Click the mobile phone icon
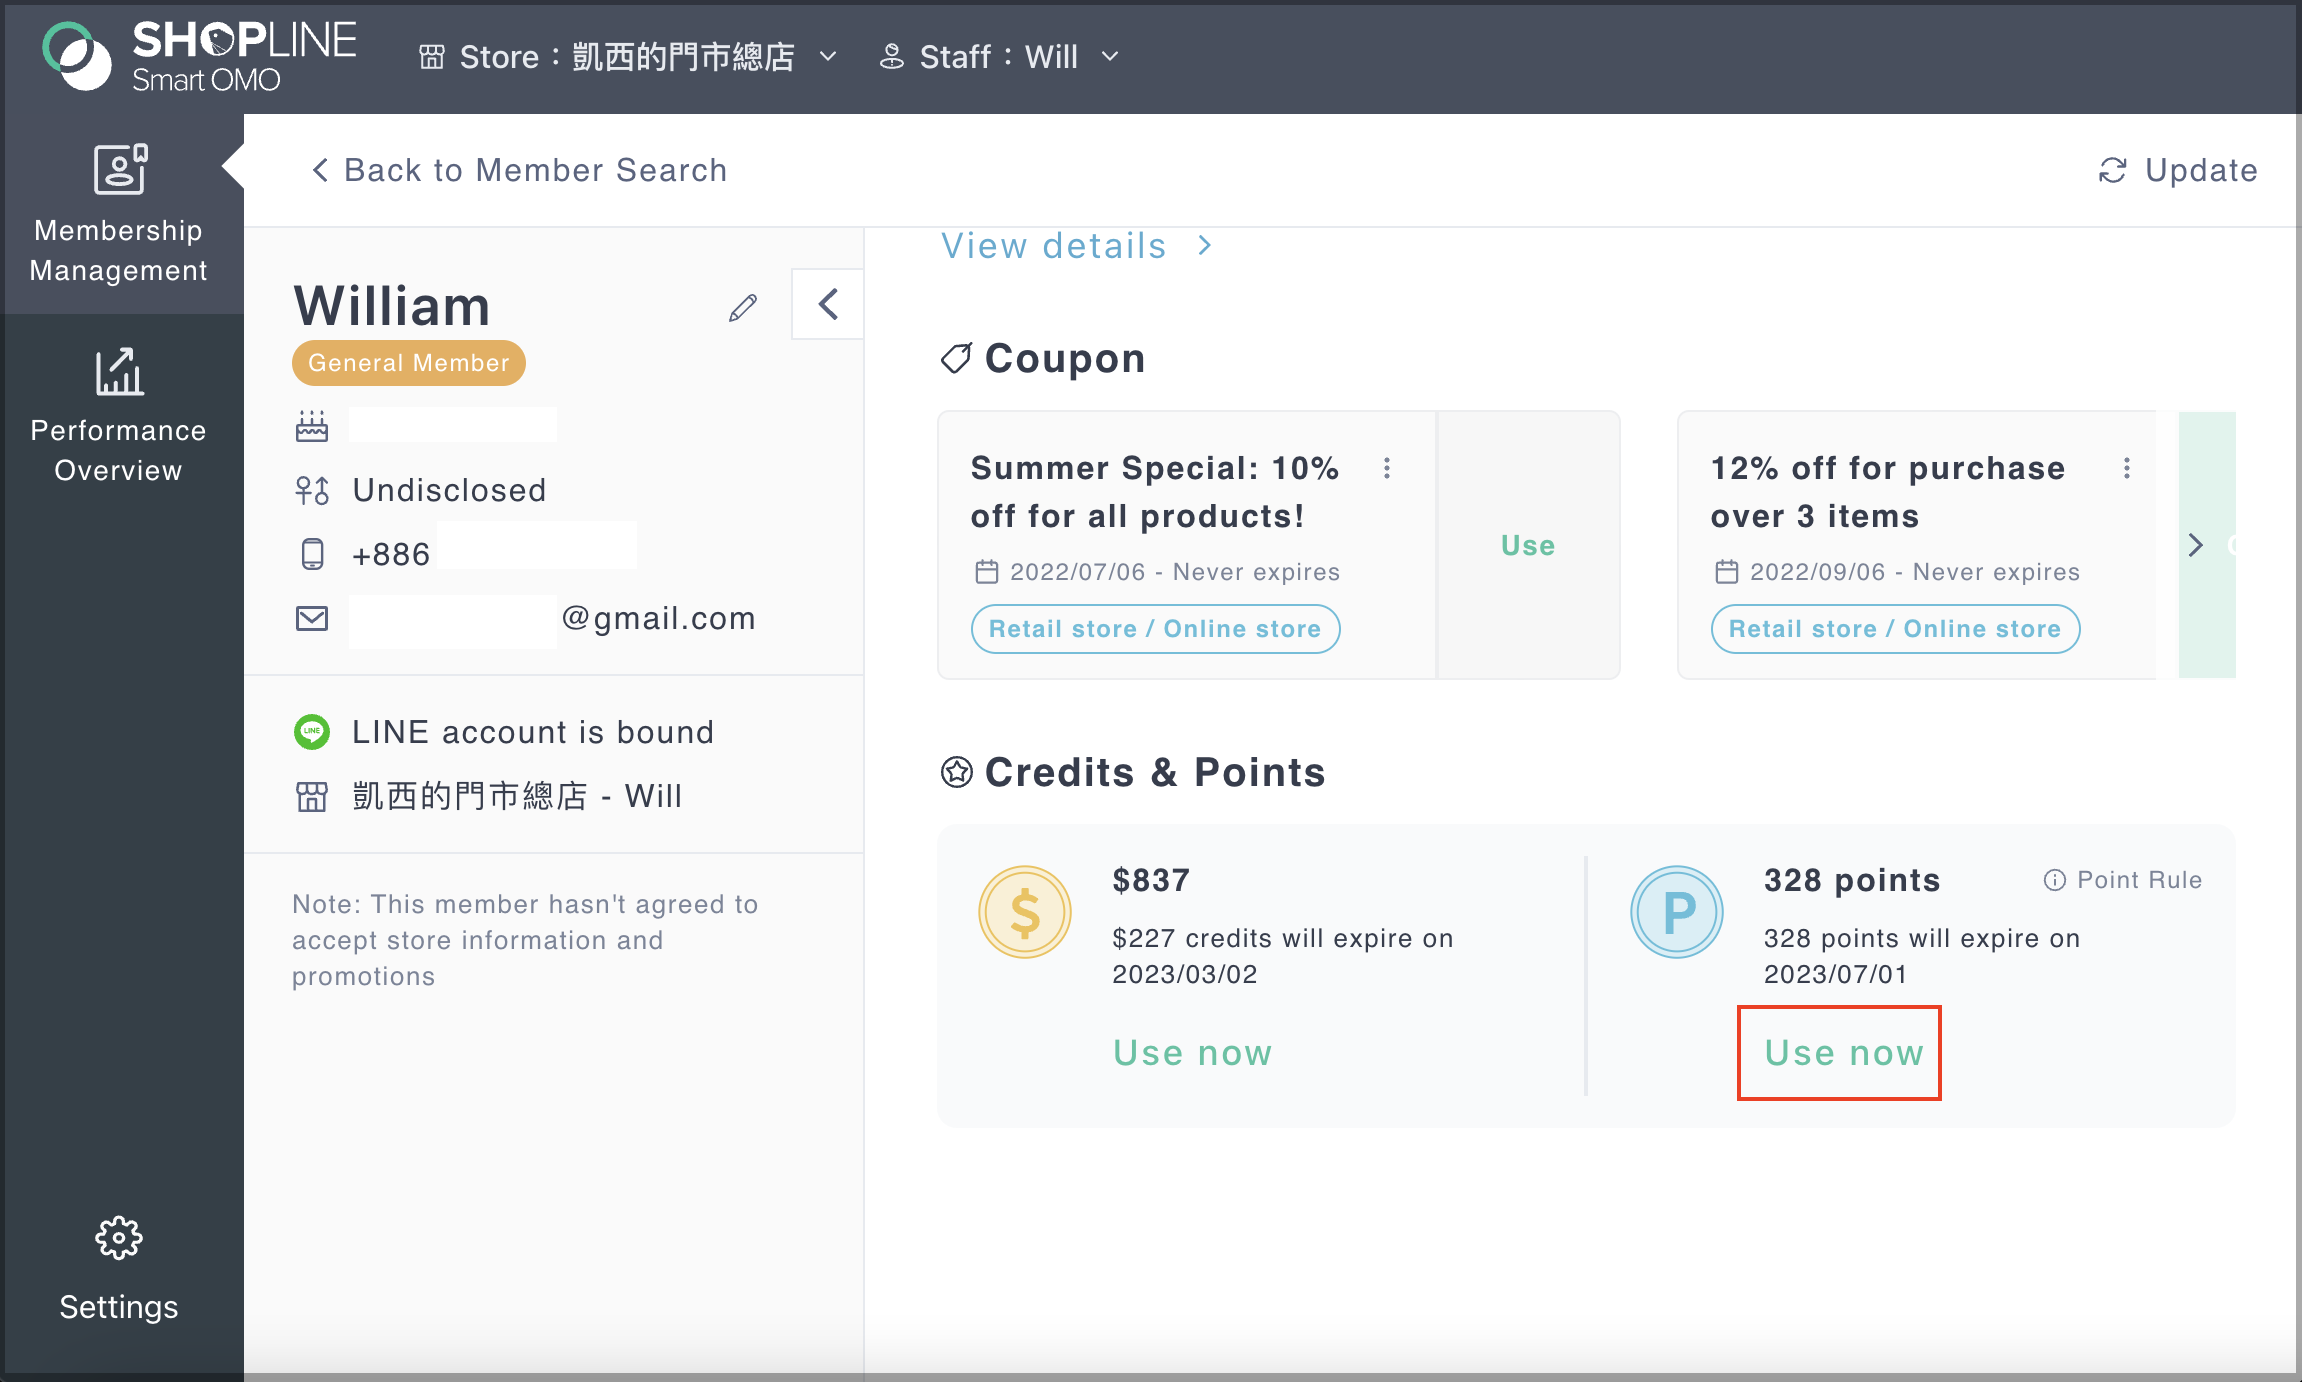 tap(313, 554)
